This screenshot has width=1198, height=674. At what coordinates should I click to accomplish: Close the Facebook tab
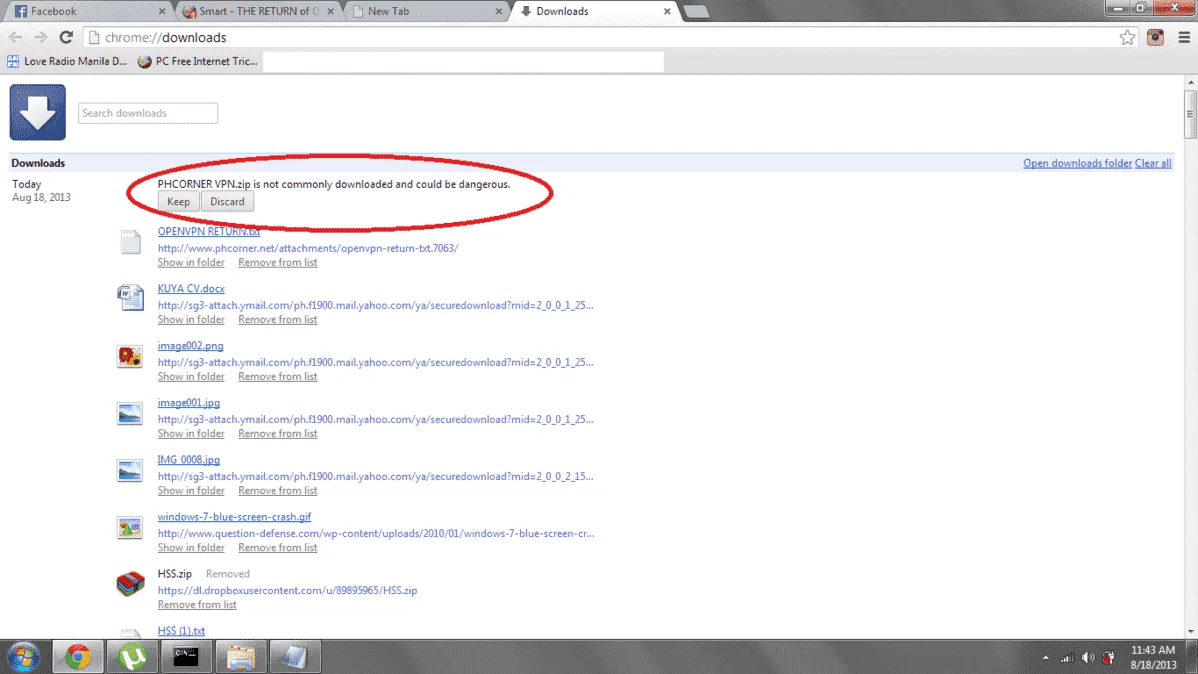click(162, 11)
